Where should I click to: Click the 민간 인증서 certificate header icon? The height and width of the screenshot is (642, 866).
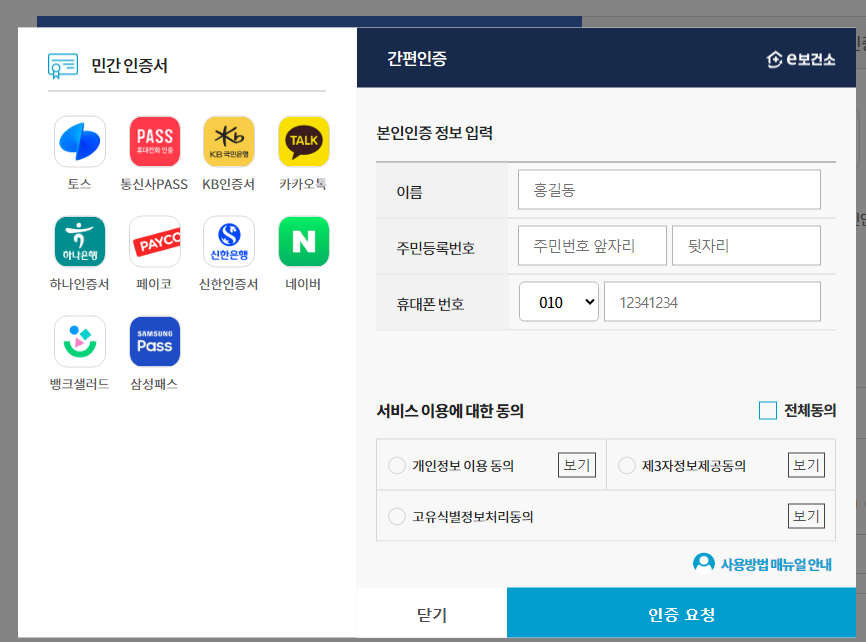63,66
